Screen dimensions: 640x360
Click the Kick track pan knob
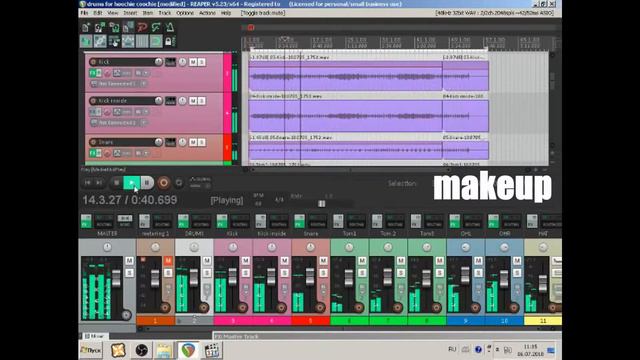tap(182, 62)
